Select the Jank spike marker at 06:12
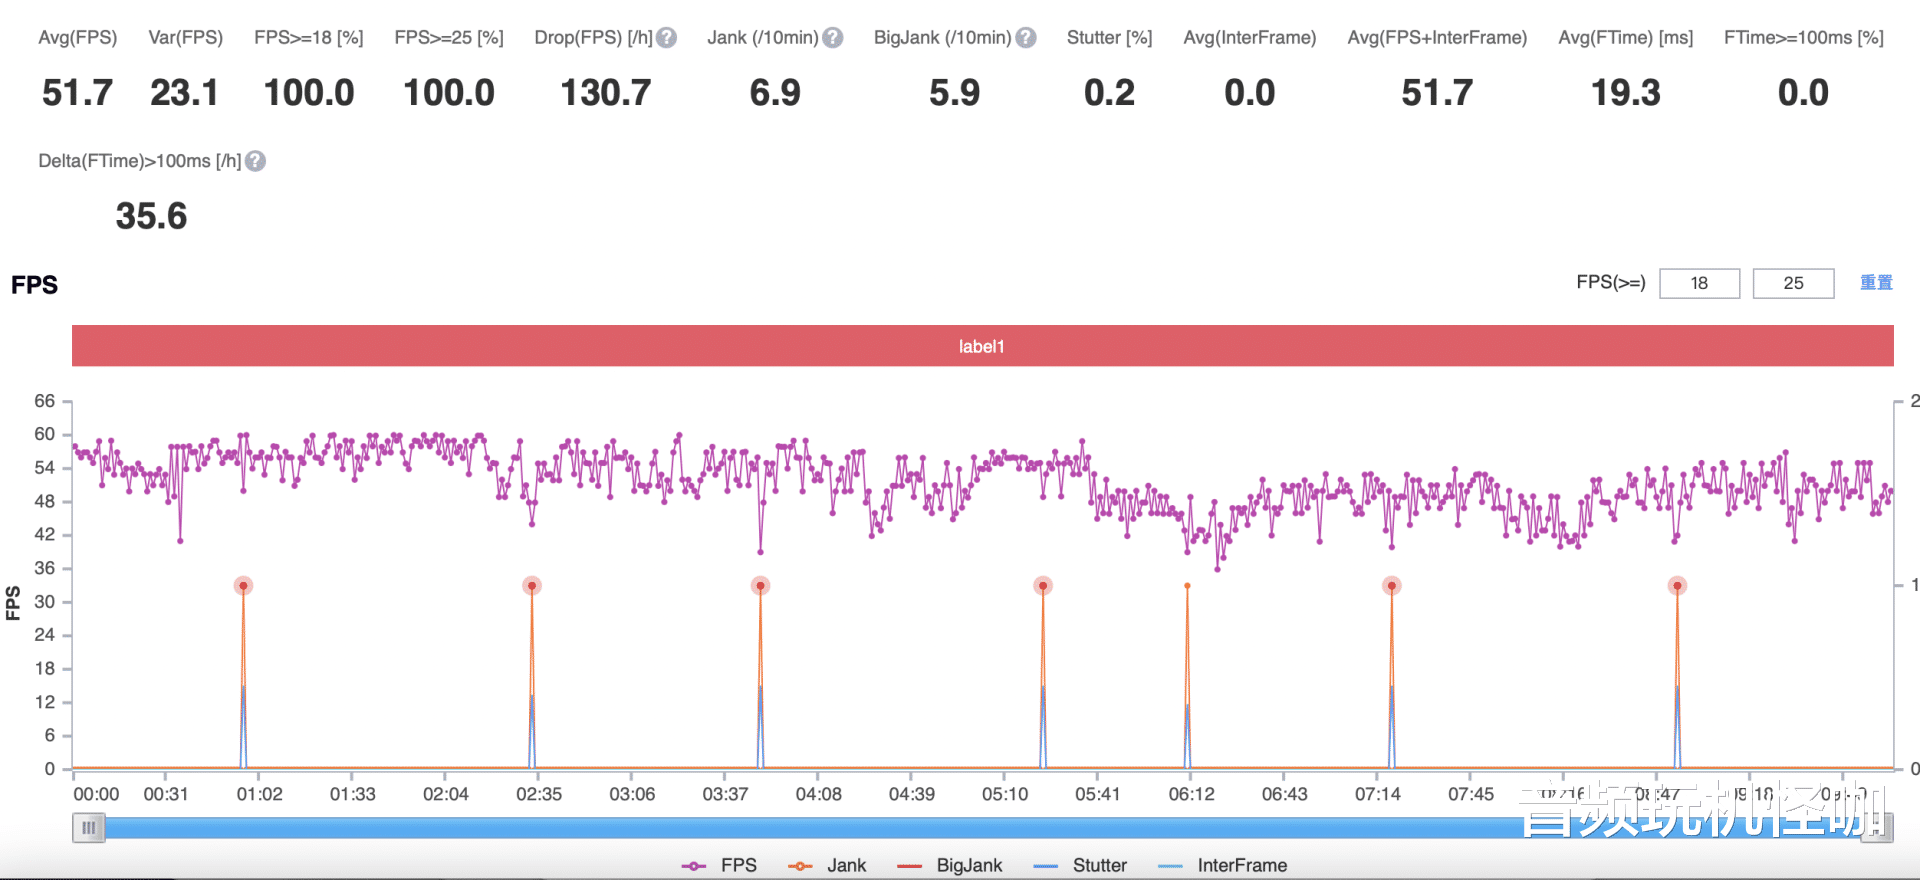This screenshot has width=1920, height=880. coord(1187,586)
